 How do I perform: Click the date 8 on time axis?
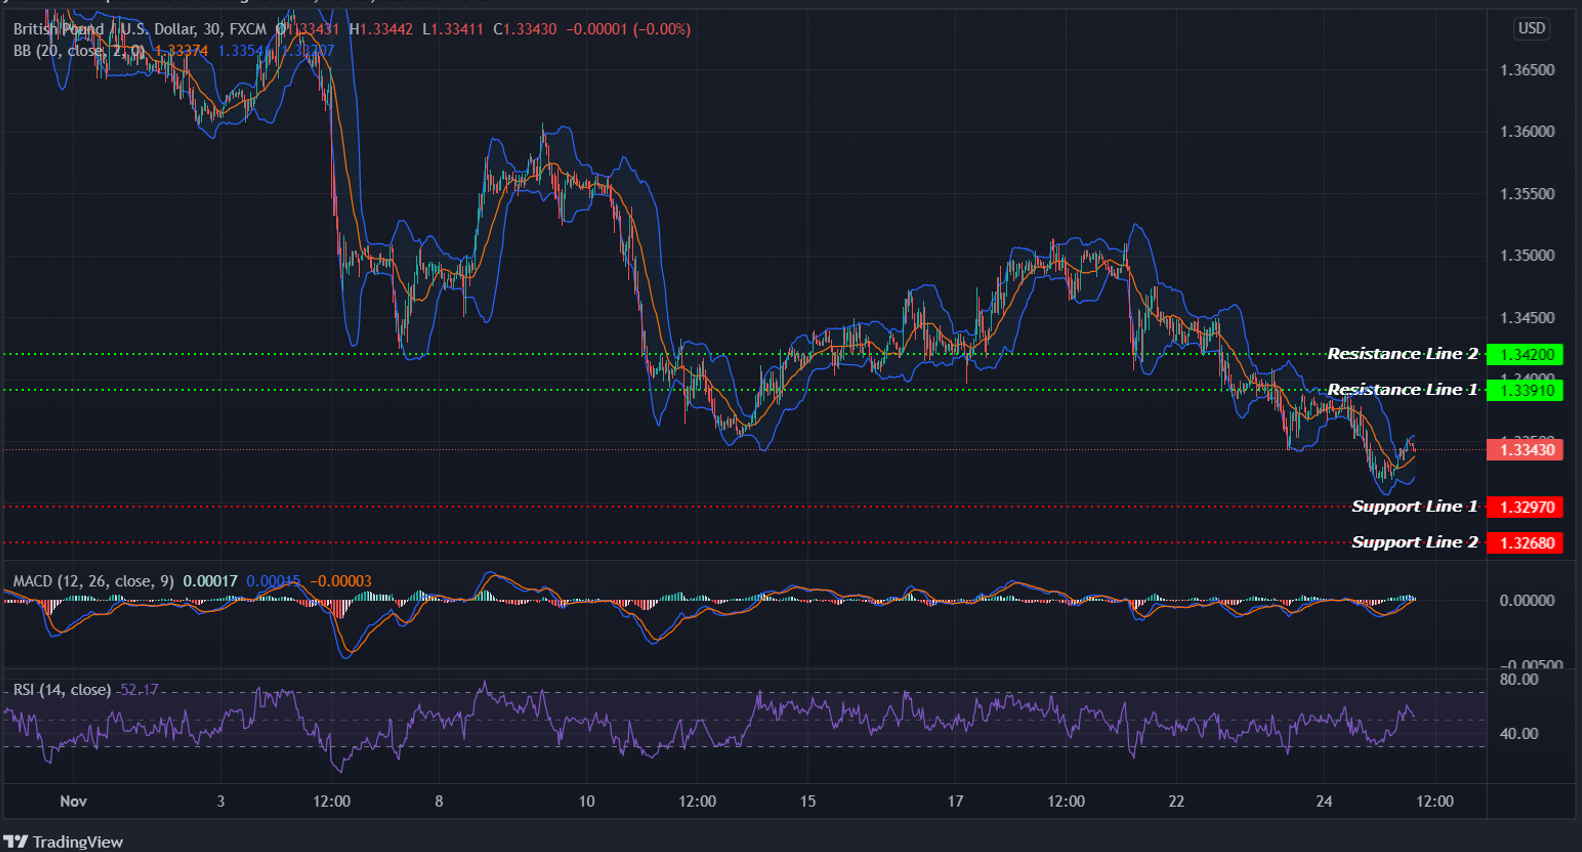click(x=439, y=801)
